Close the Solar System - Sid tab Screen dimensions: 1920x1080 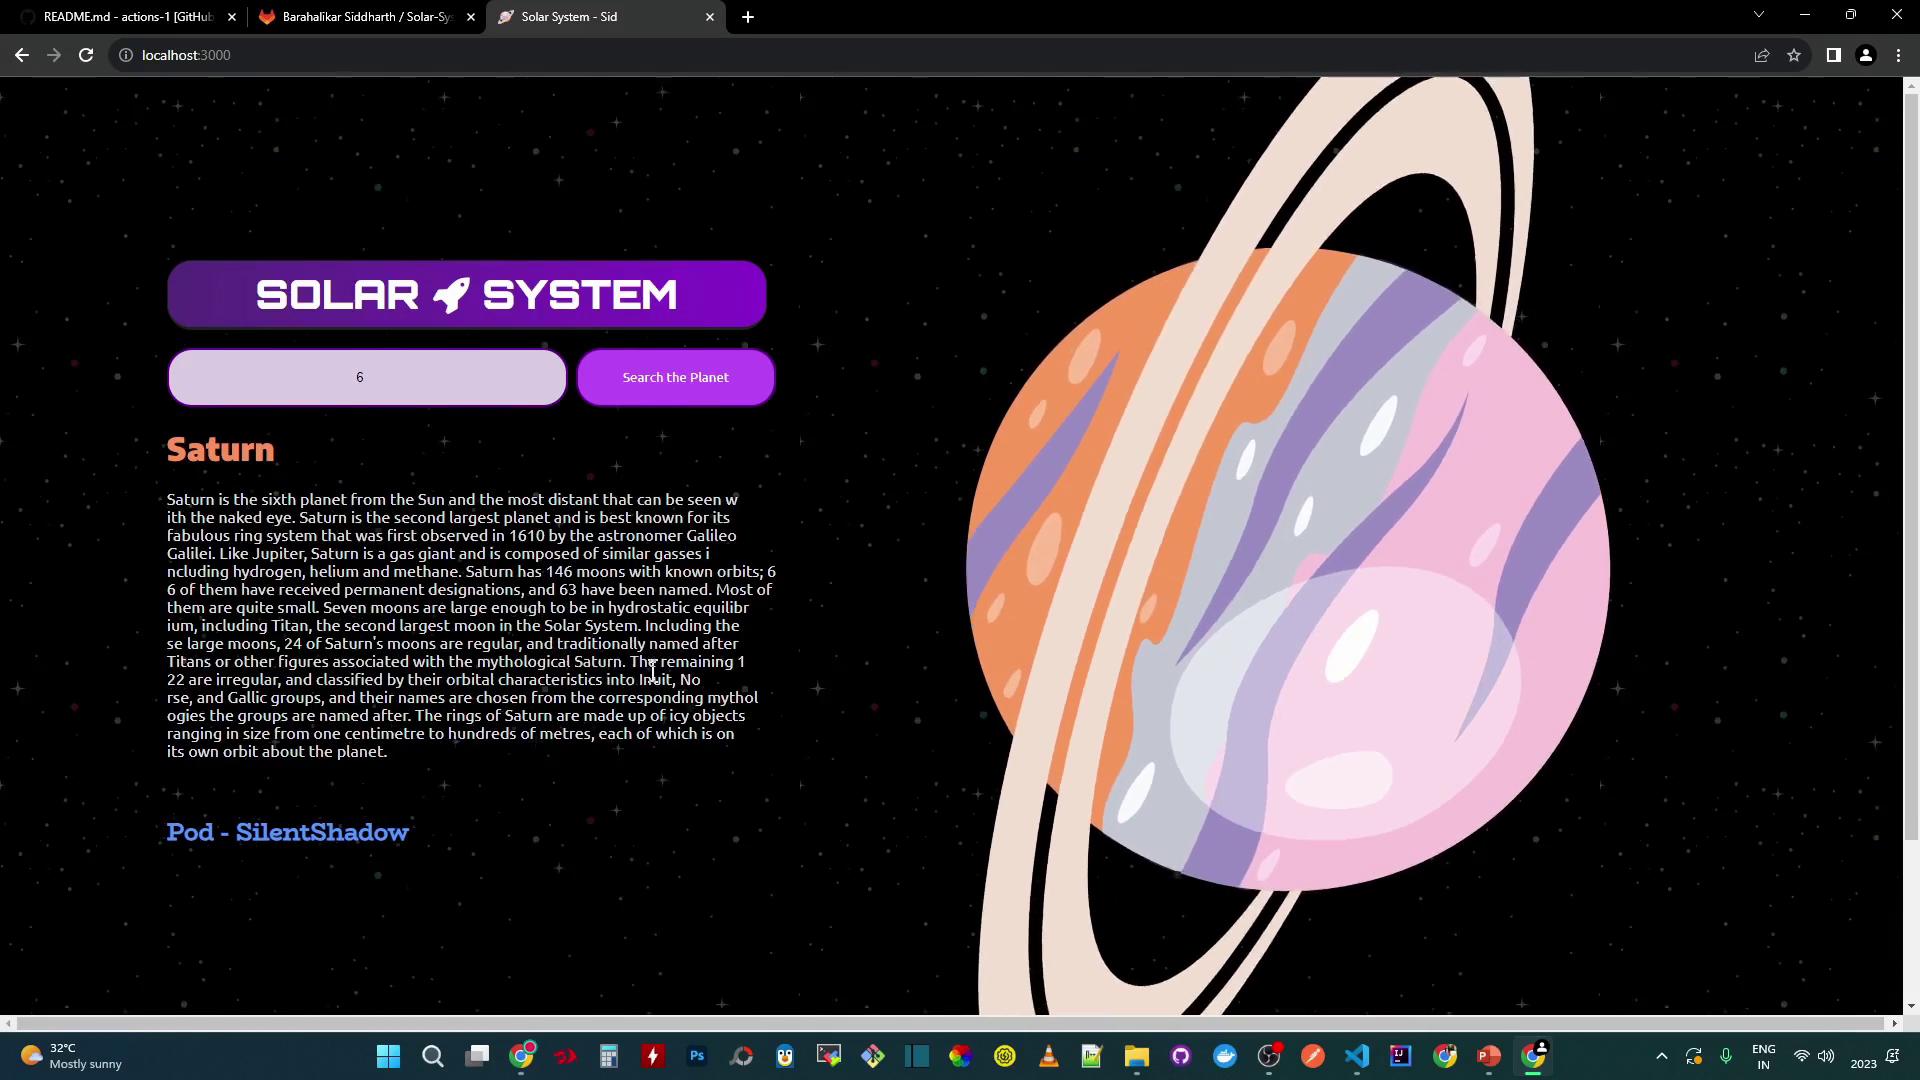710,17
